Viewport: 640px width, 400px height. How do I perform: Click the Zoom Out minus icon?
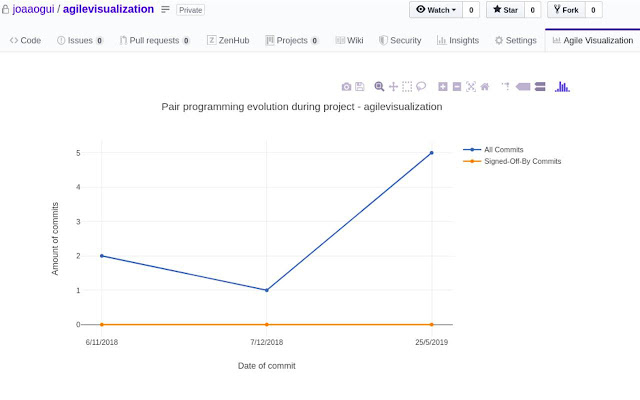(x=457, y=87)
